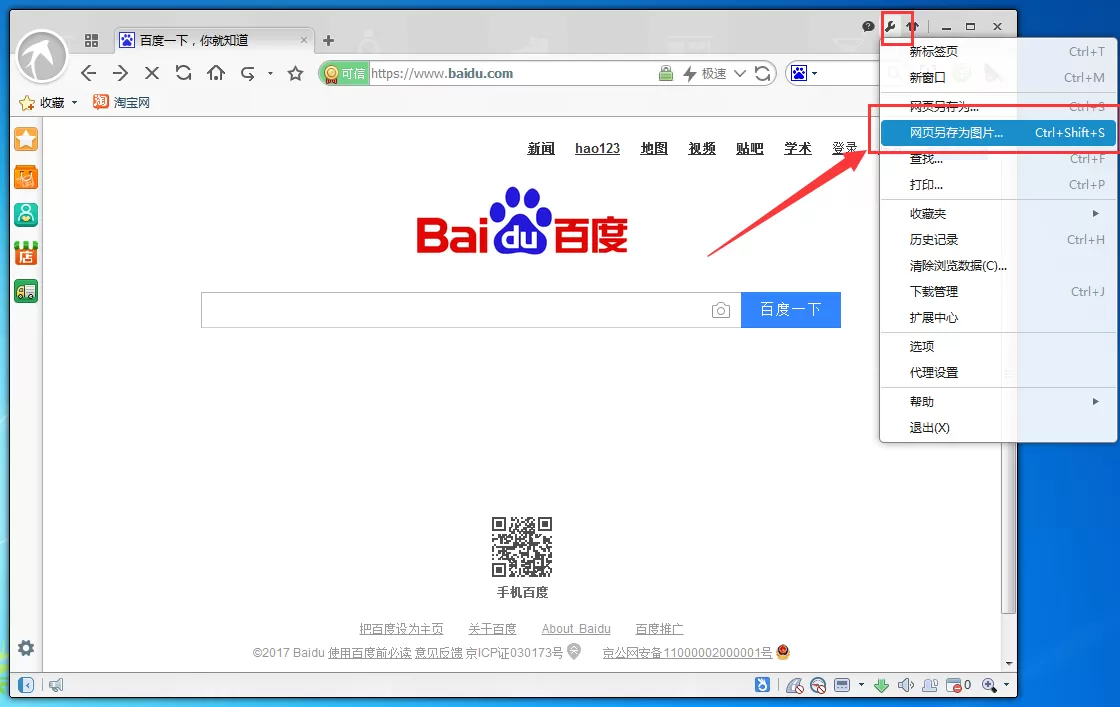Open the orange star favorites sidebar icon

point(26,139)
